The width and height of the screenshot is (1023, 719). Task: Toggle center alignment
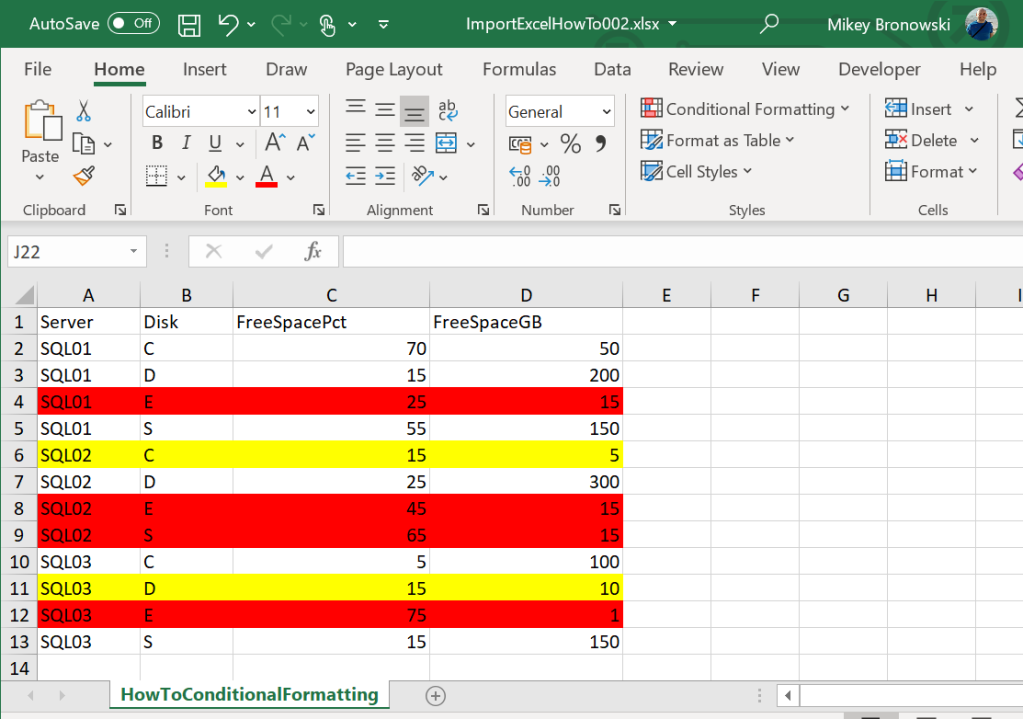click(x=385, y=143)
